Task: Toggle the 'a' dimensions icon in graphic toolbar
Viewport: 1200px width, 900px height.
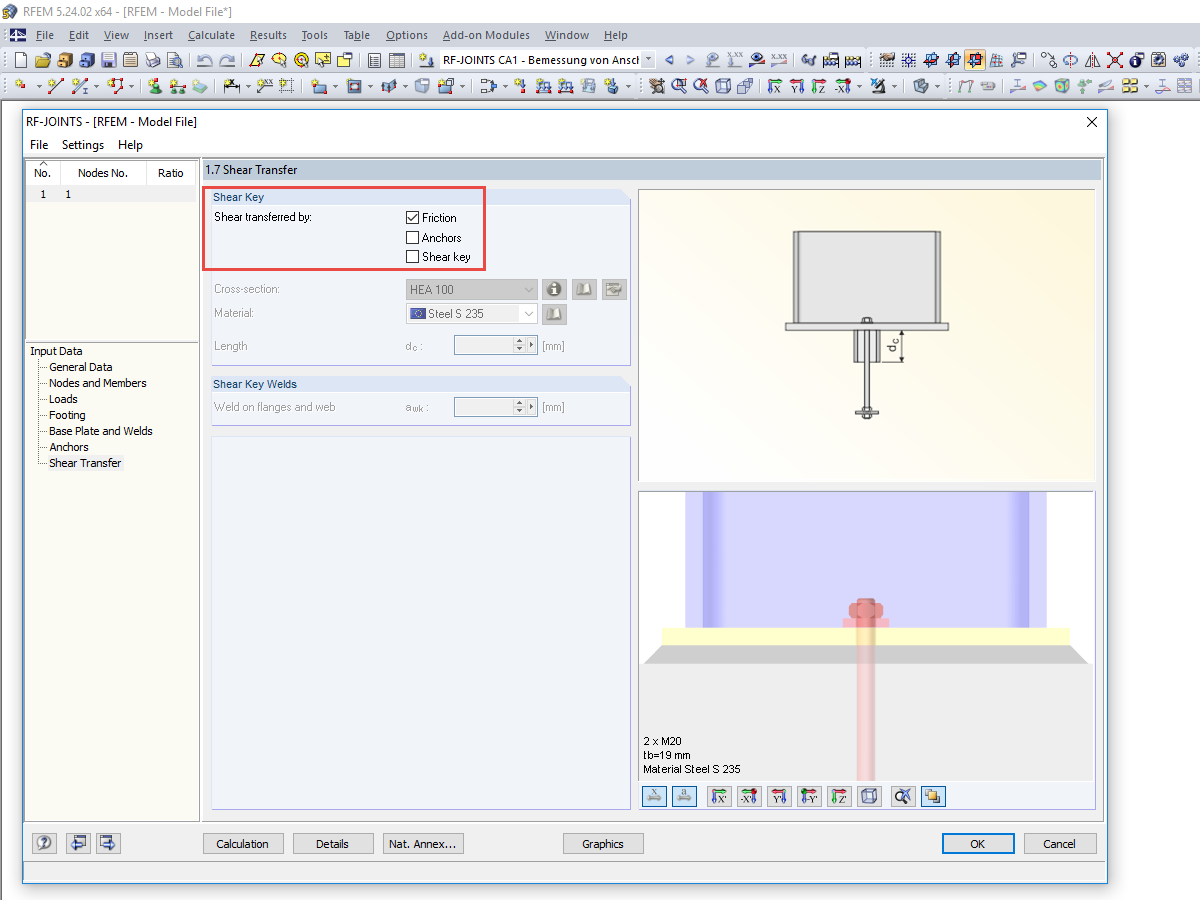Action: pos(685,797)
